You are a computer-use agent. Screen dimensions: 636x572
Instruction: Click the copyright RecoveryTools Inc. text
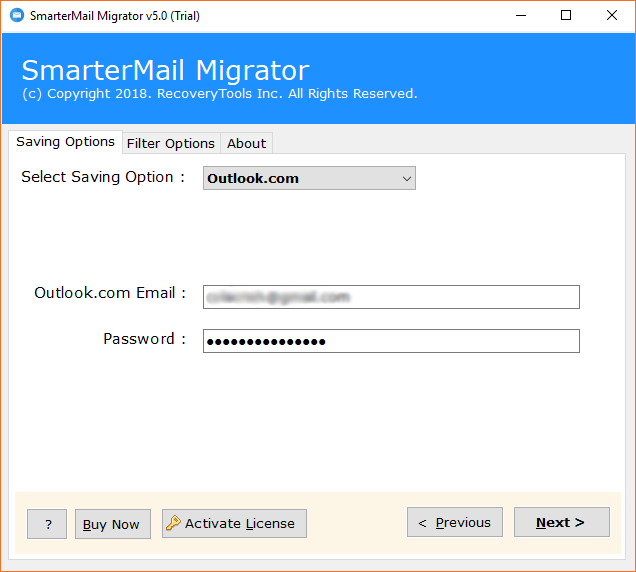(x=219, y=94)
